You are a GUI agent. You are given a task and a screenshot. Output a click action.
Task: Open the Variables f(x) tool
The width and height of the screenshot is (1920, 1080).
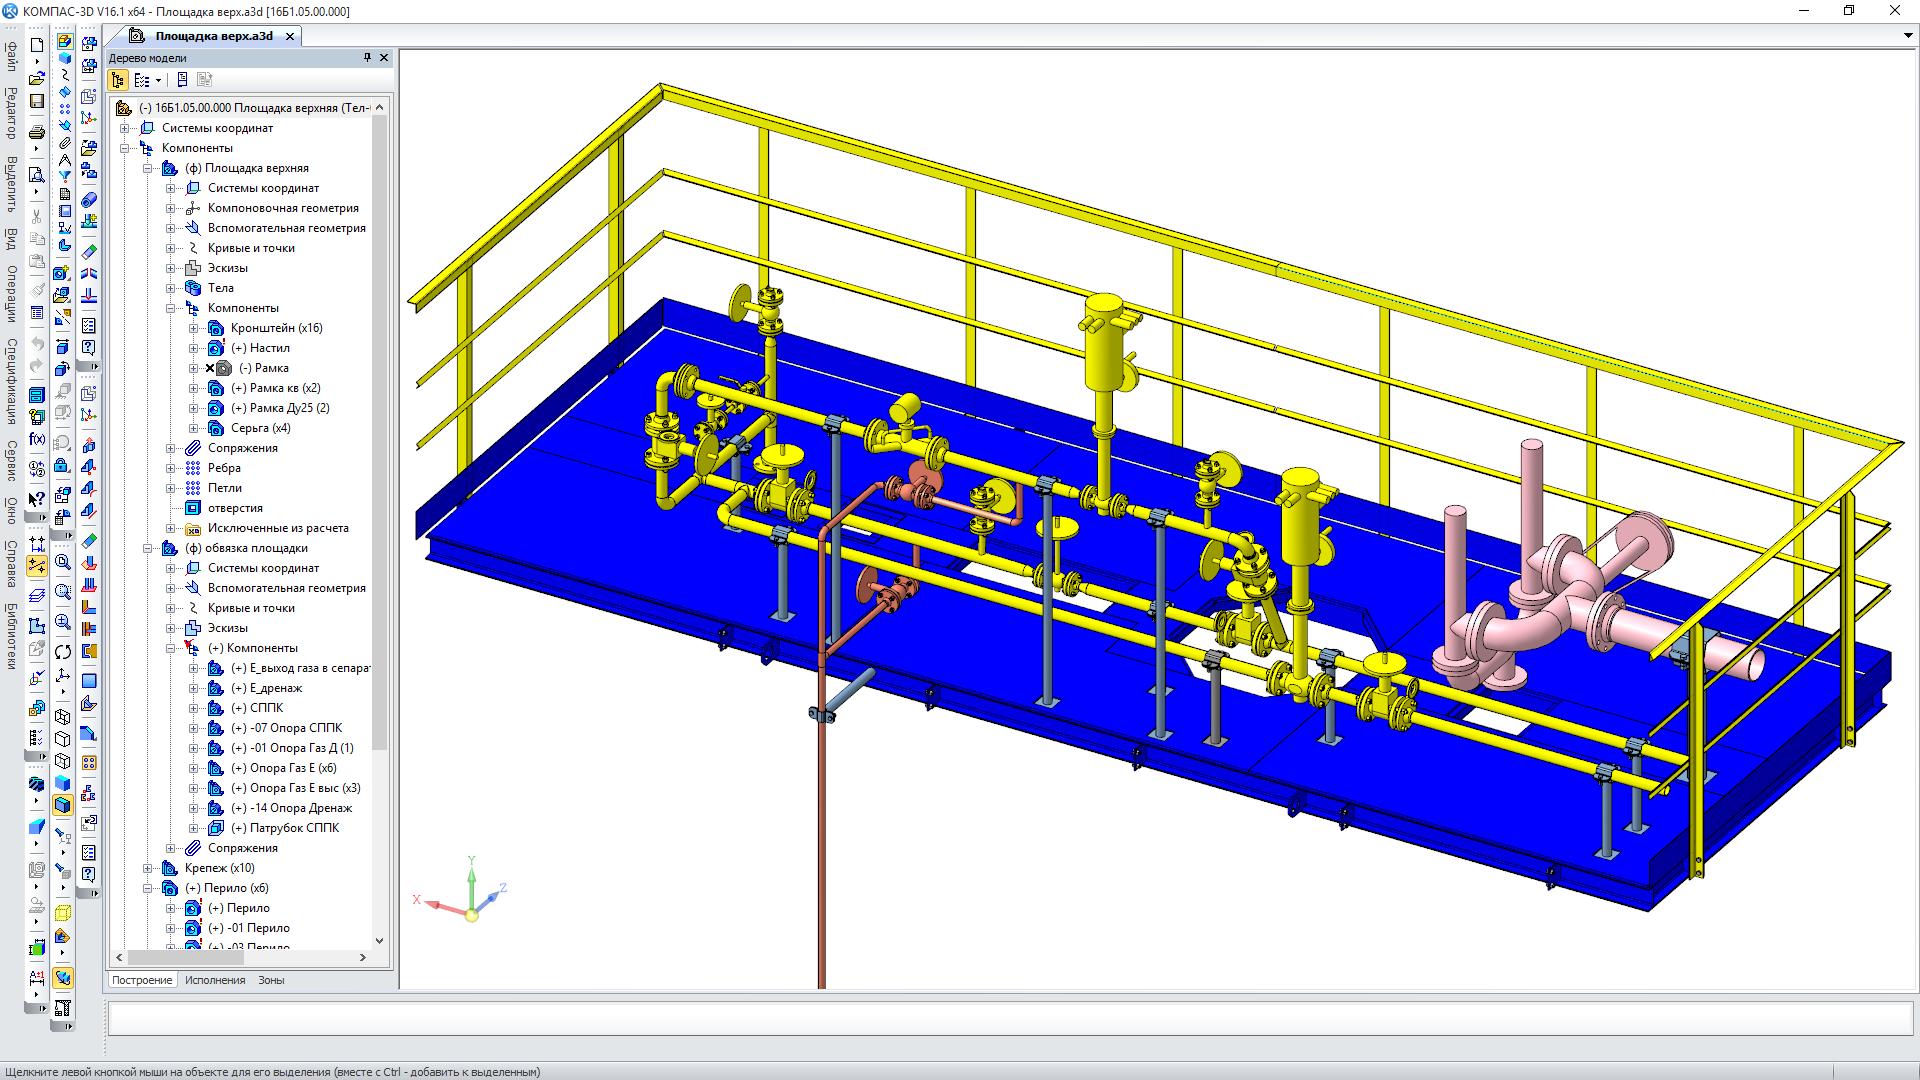(37, 439)
